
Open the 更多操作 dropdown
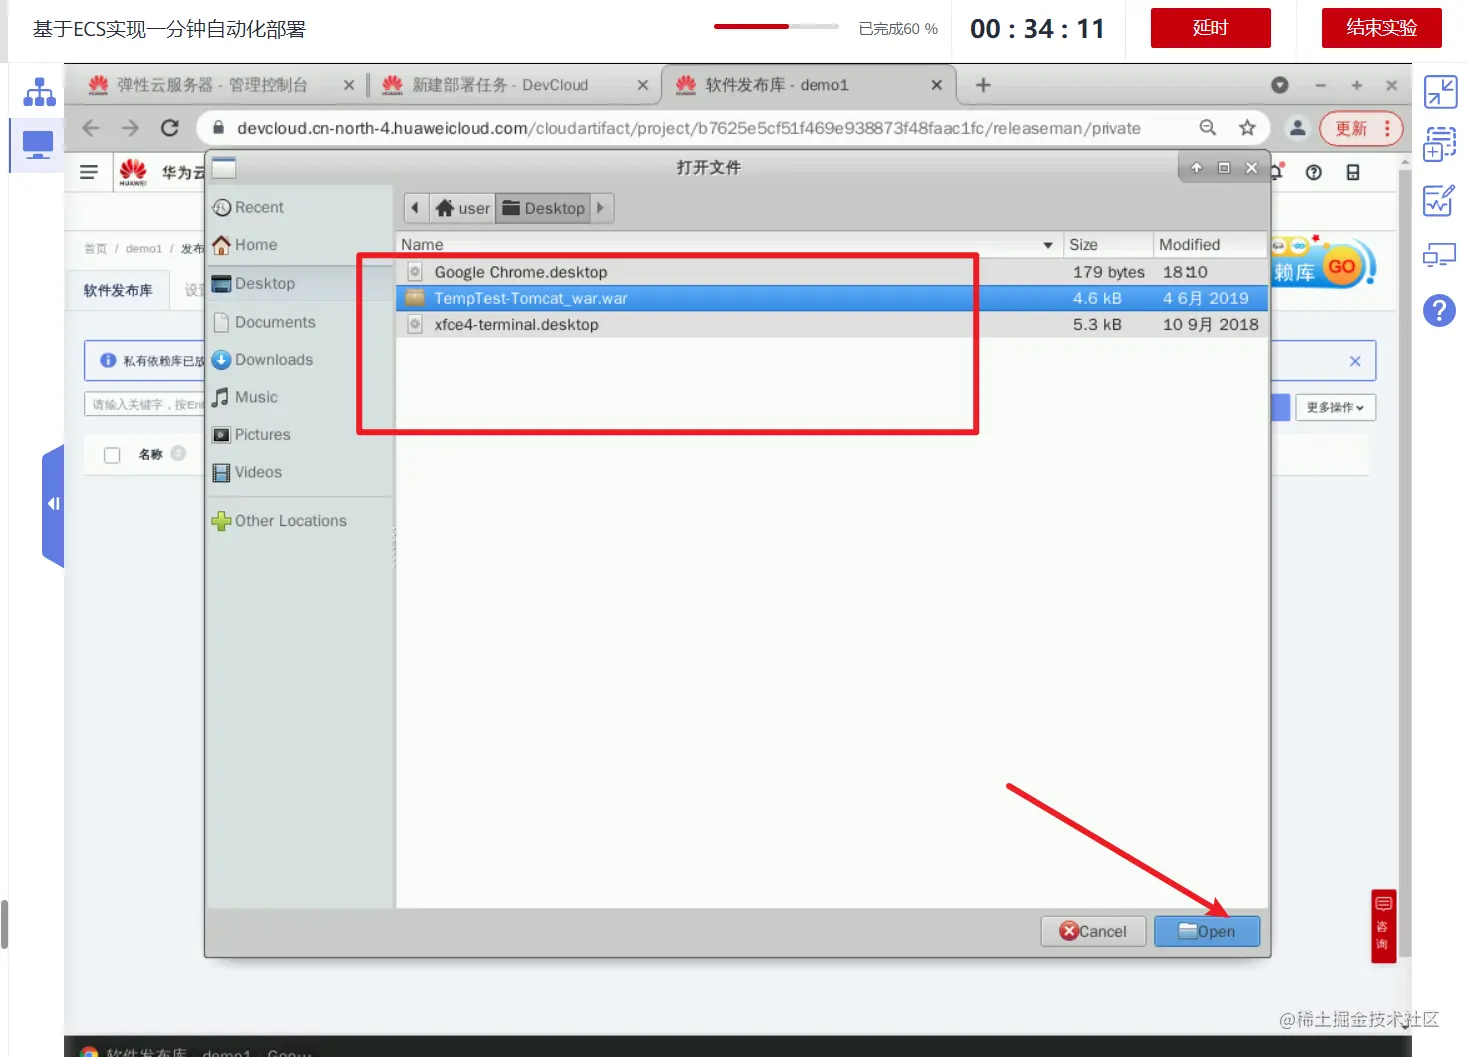coord(1335,407)
